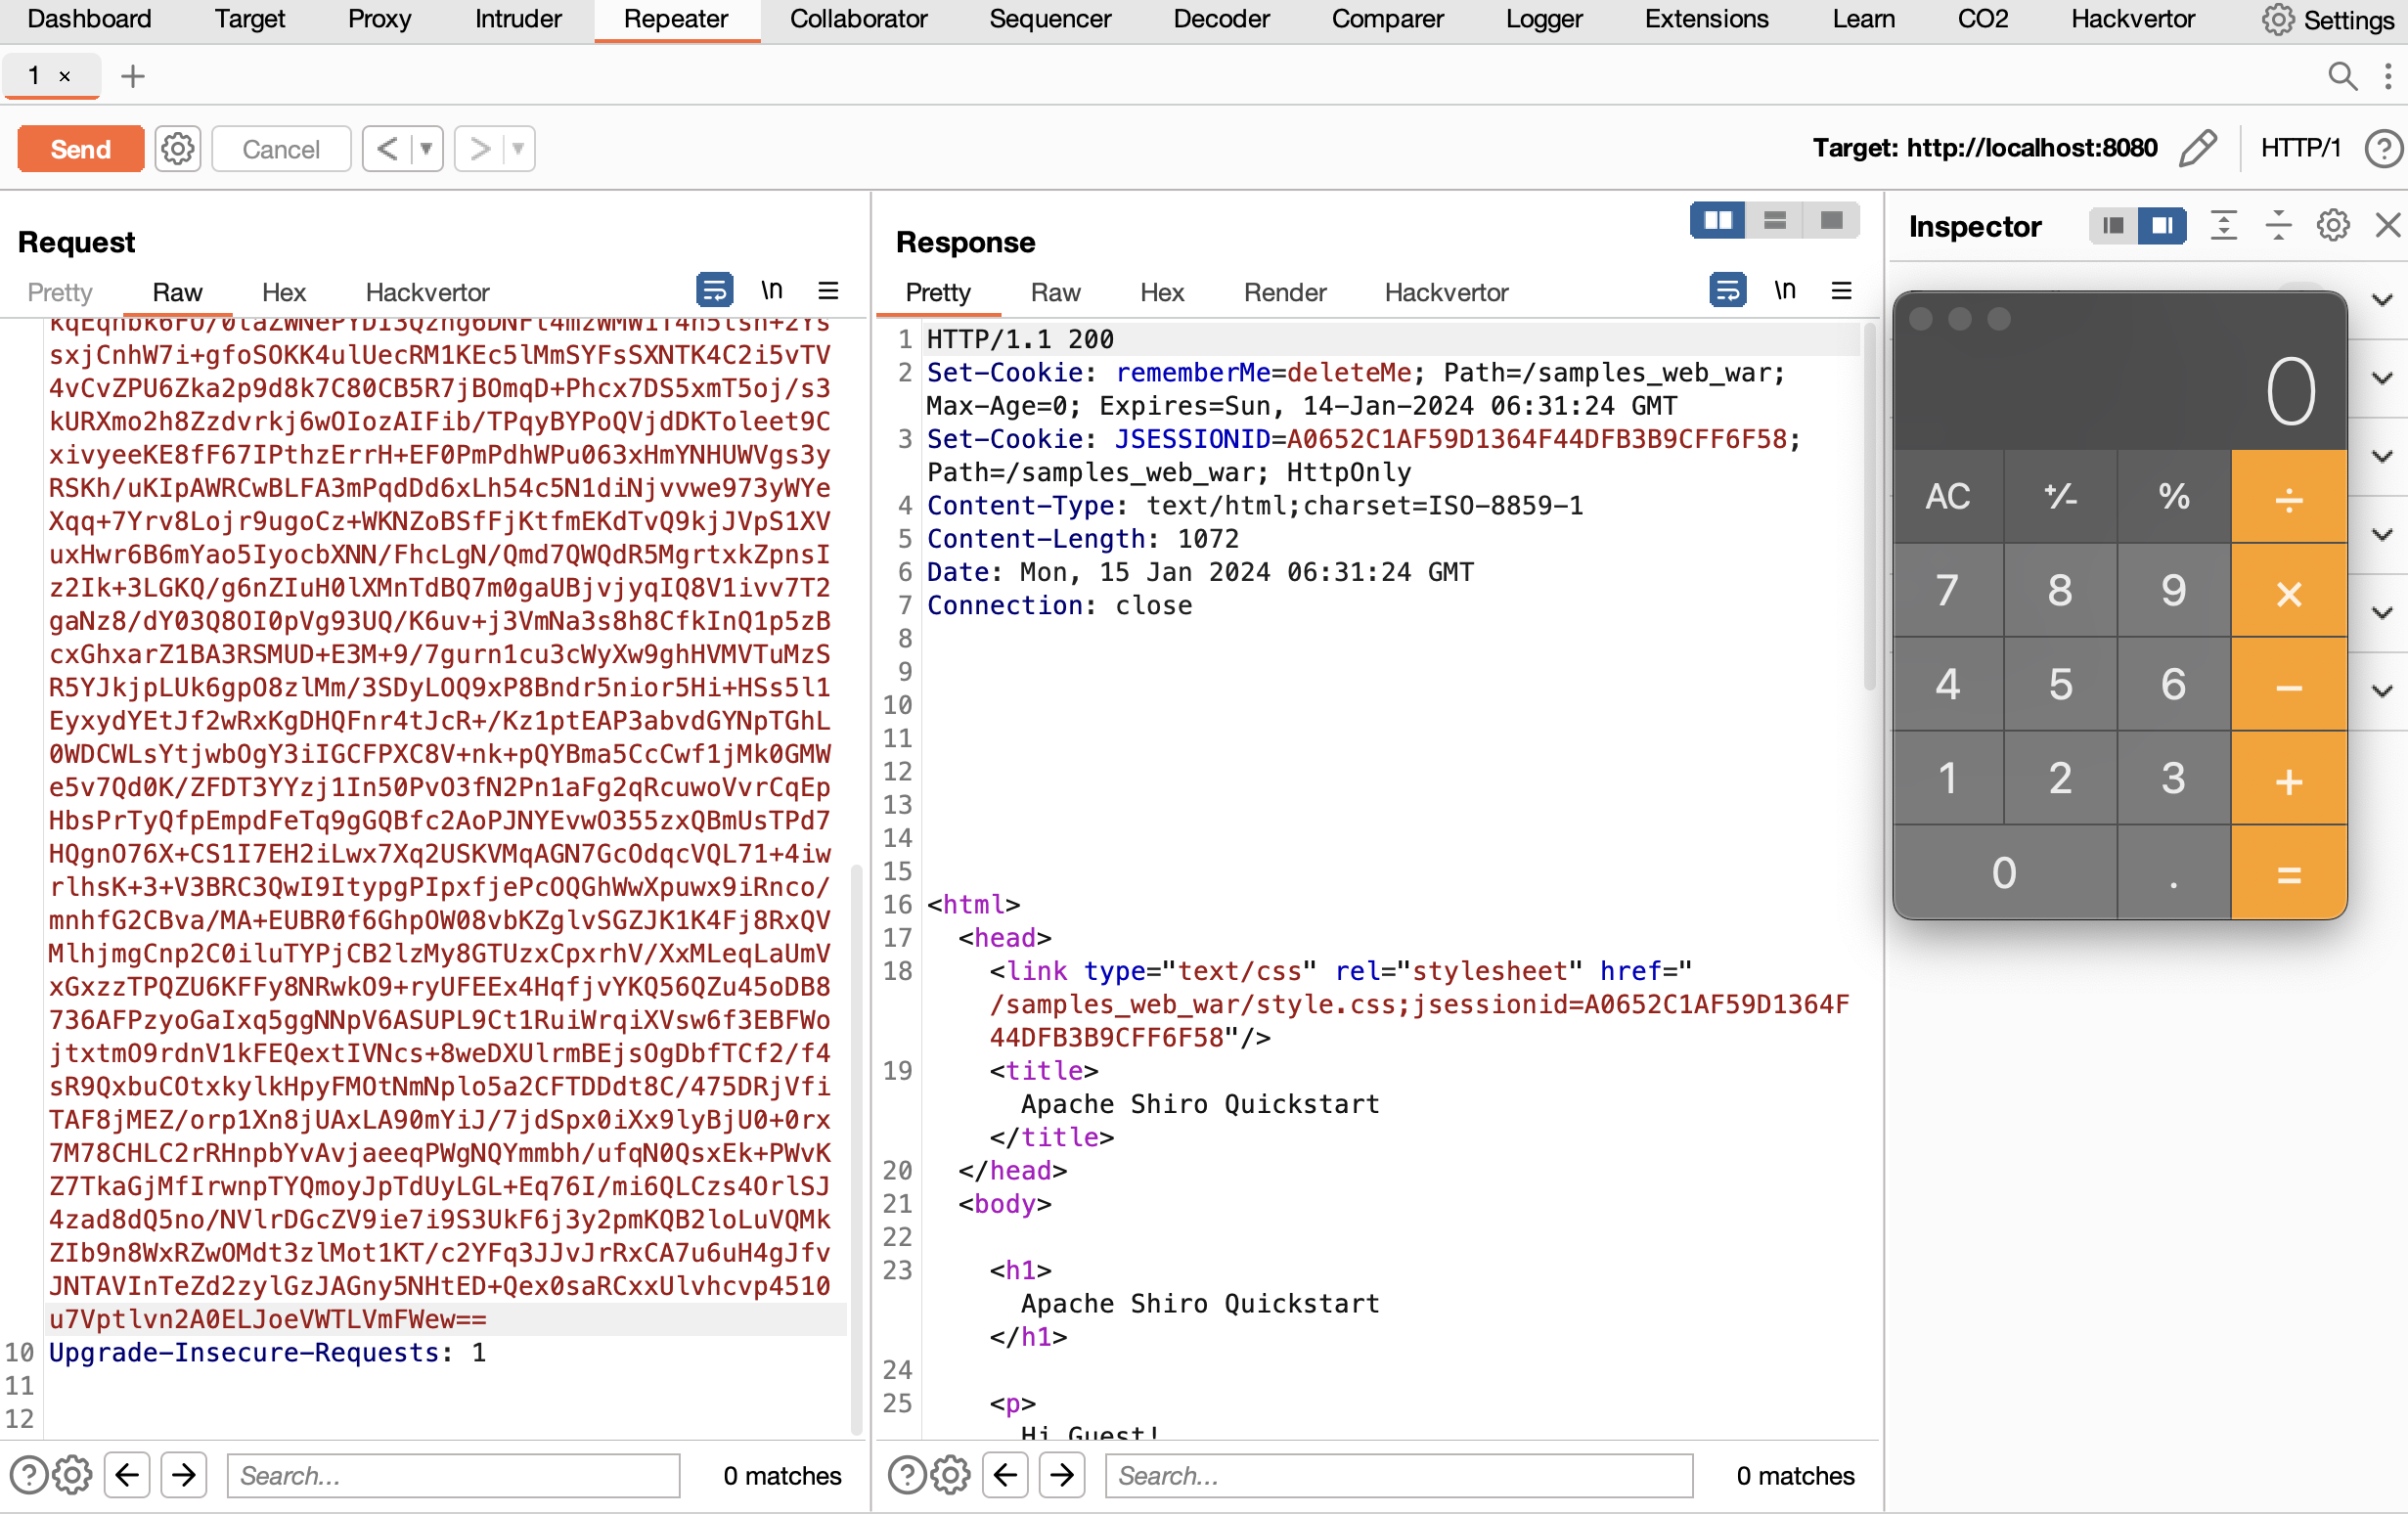Click the plus/minus sign key on Calculator
This screenshot has width=2408, height=1514.
coord(2060,497)
